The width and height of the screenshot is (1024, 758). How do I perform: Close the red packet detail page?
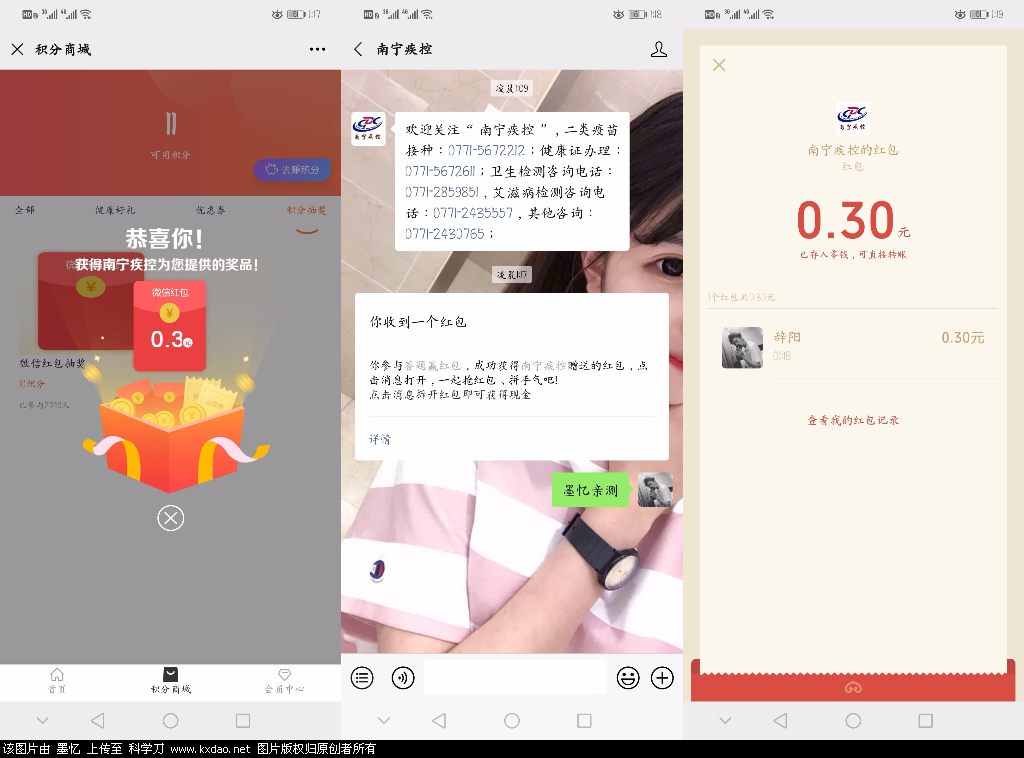click(x=719, y=65)
